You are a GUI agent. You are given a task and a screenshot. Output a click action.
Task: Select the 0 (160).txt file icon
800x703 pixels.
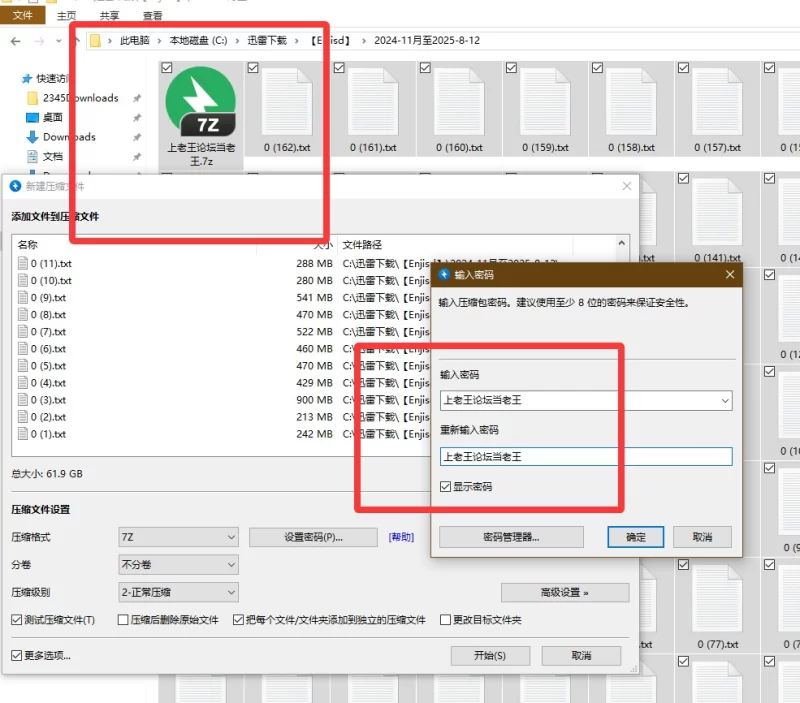[459, 102]
